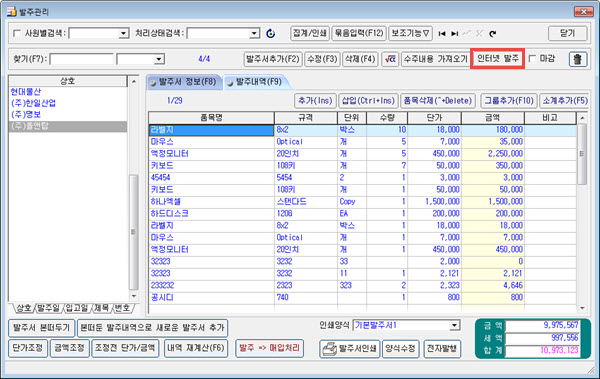This screenshot has height=379, width=600.
Task: Select the 제목 sort tab
Action: pos(101,308)
